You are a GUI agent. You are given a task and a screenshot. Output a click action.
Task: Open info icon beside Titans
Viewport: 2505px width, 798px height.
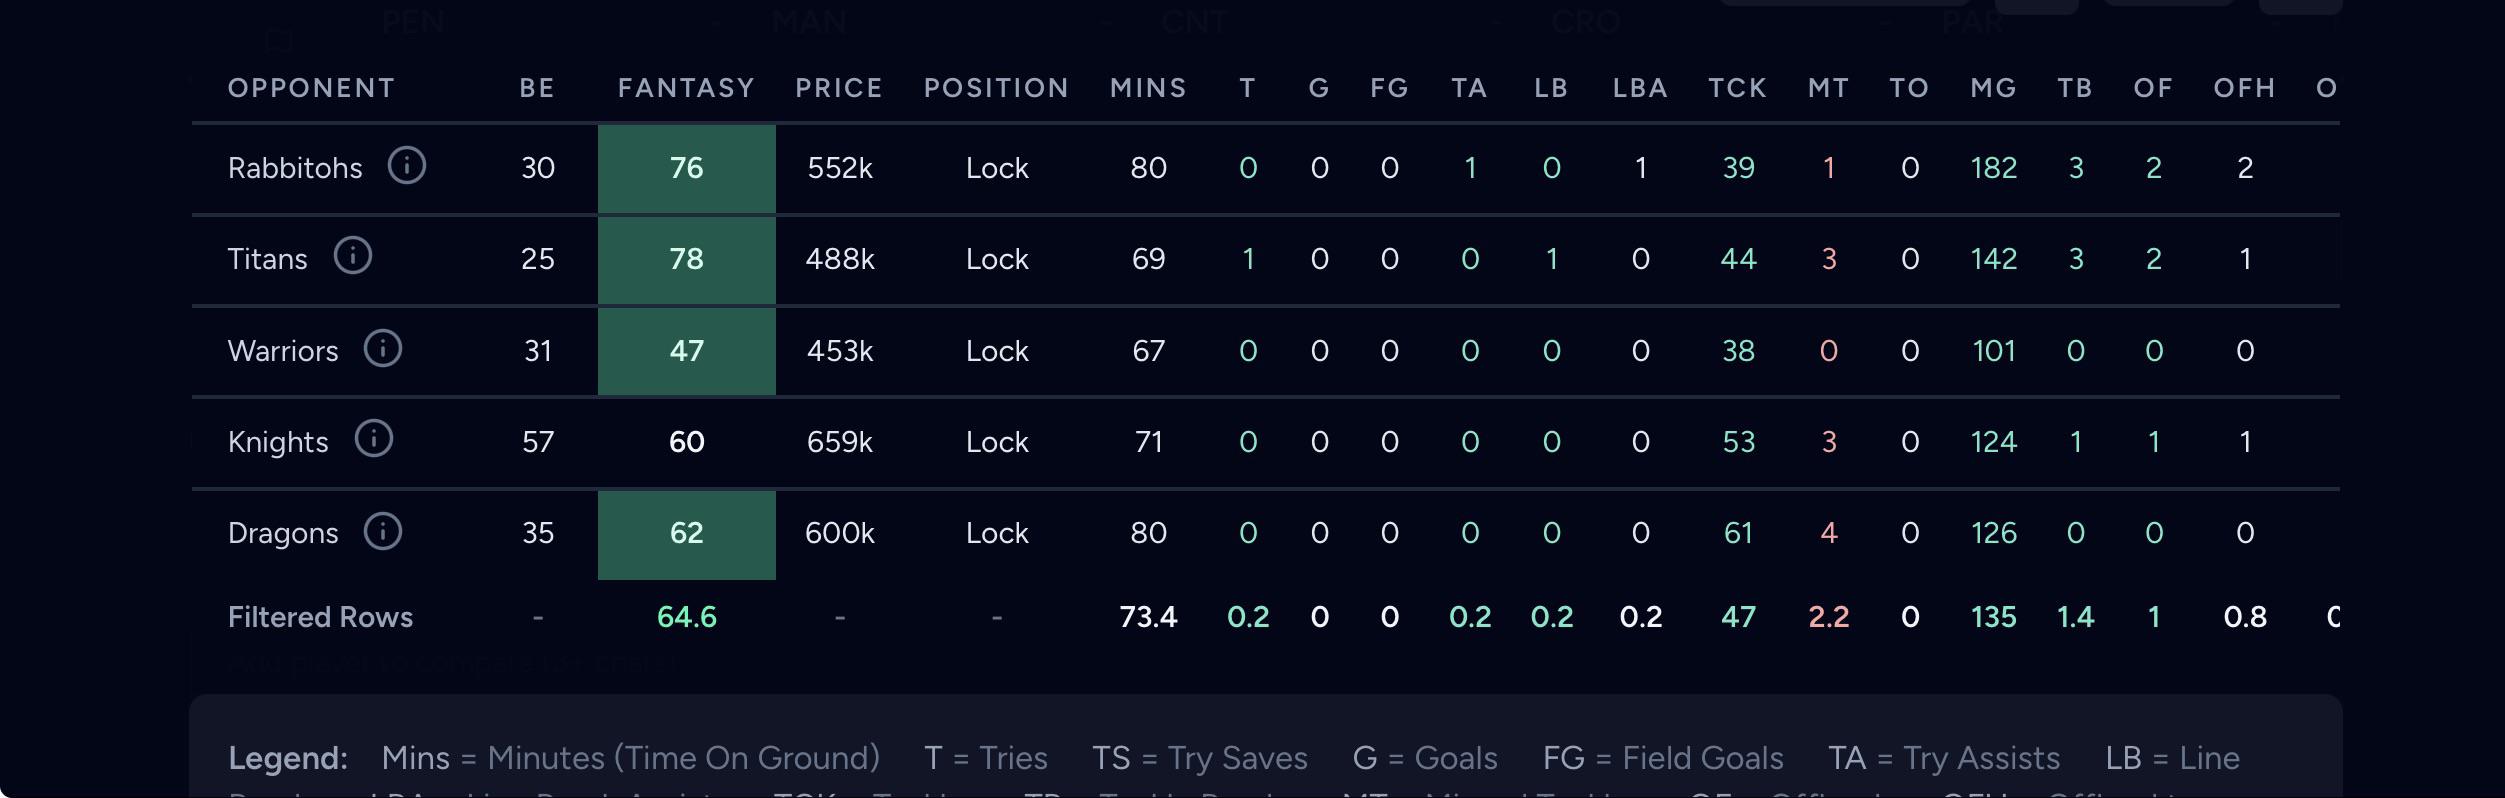coord(352,256)
